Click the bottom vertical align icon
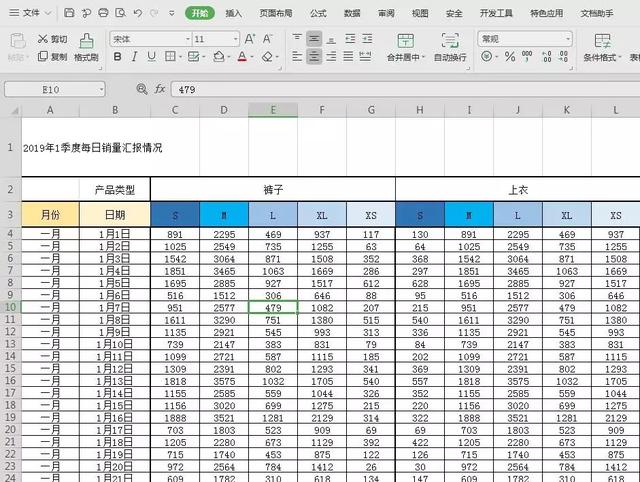 pos(331,39)
